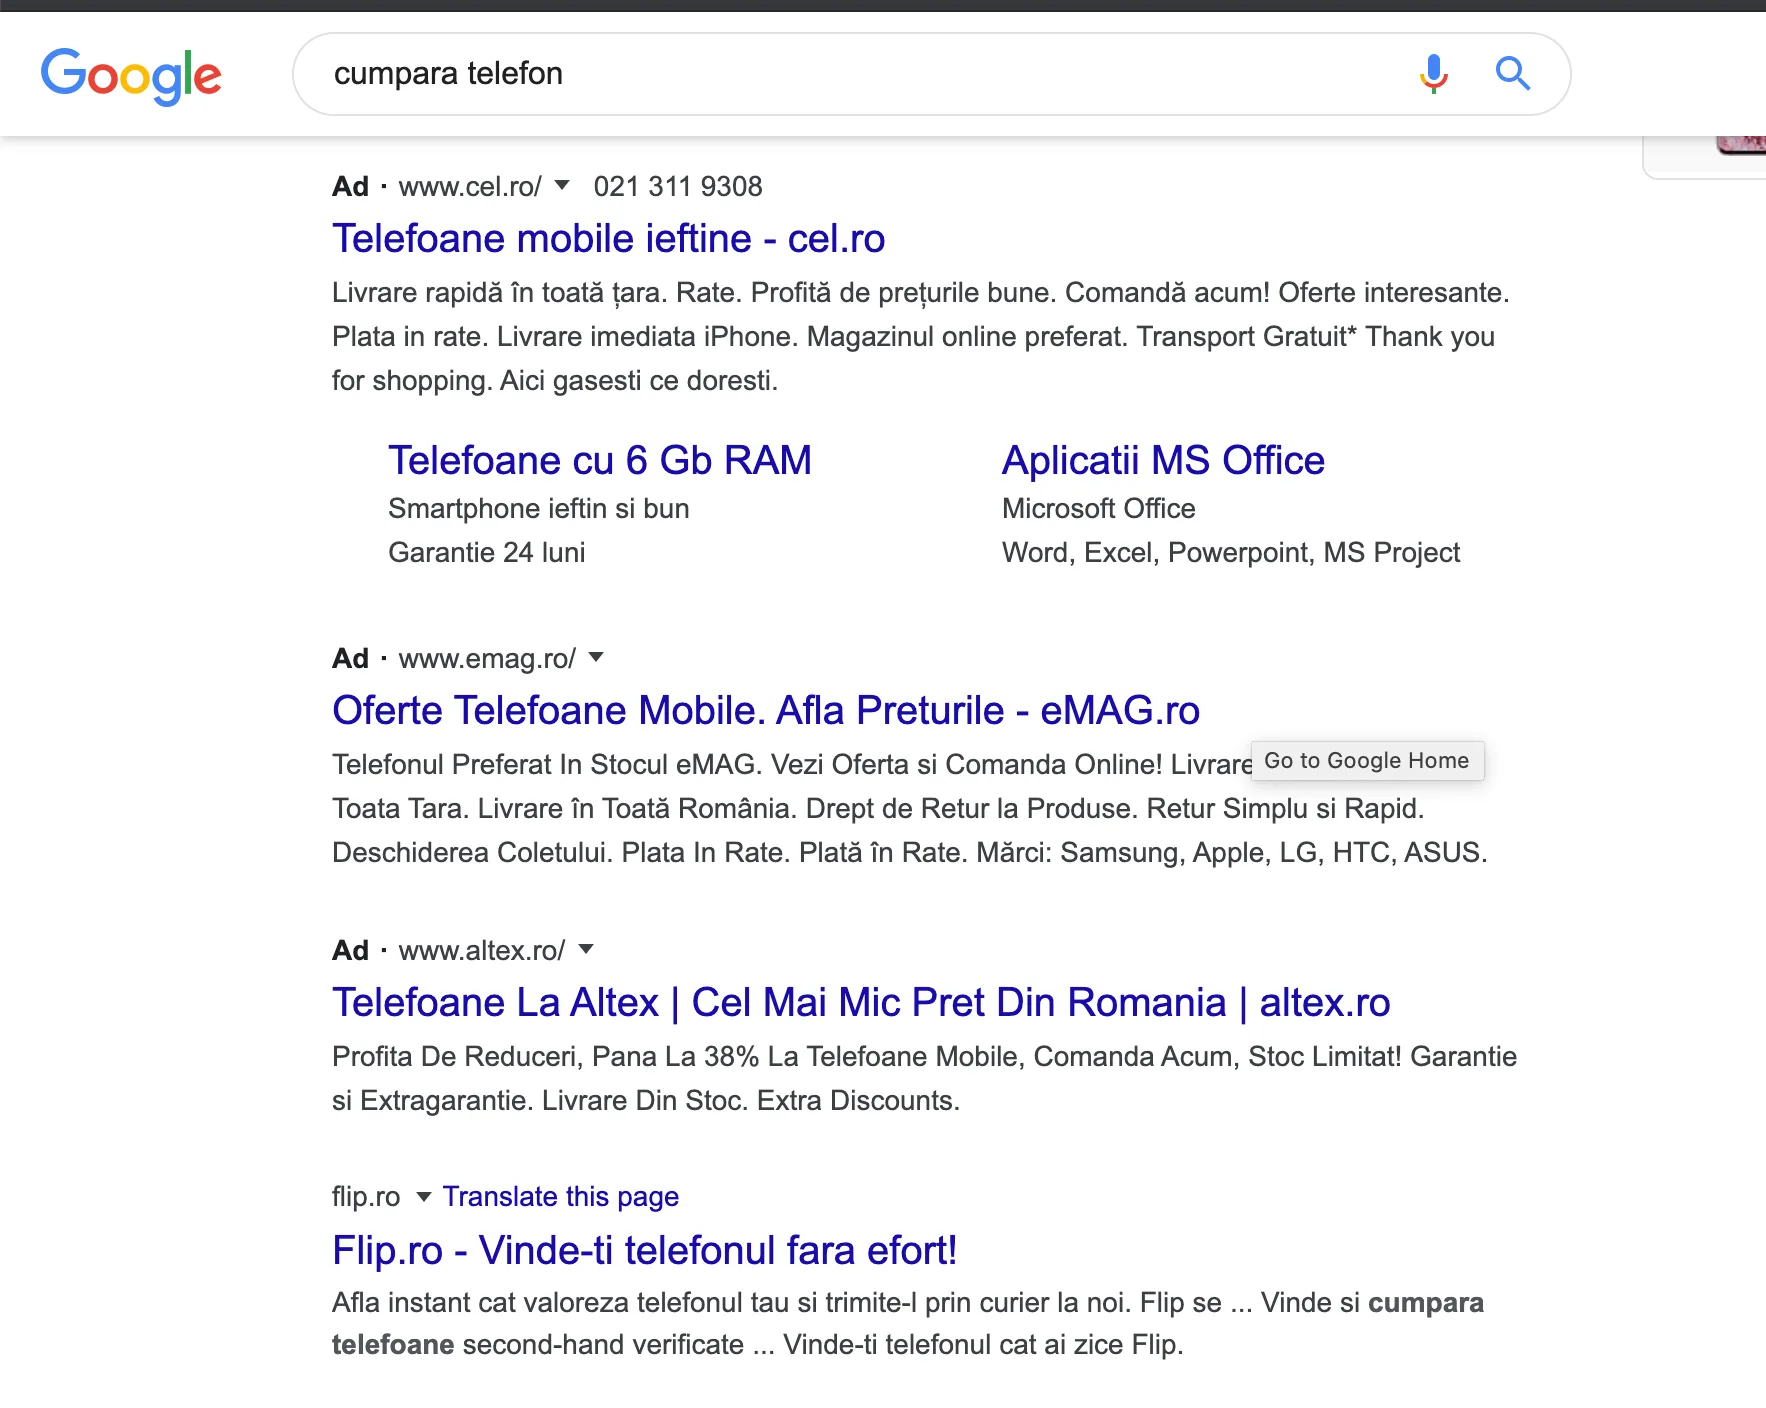
Task: Click the 'Go to Google Home' tooltip
Action: pos(1367,761)
